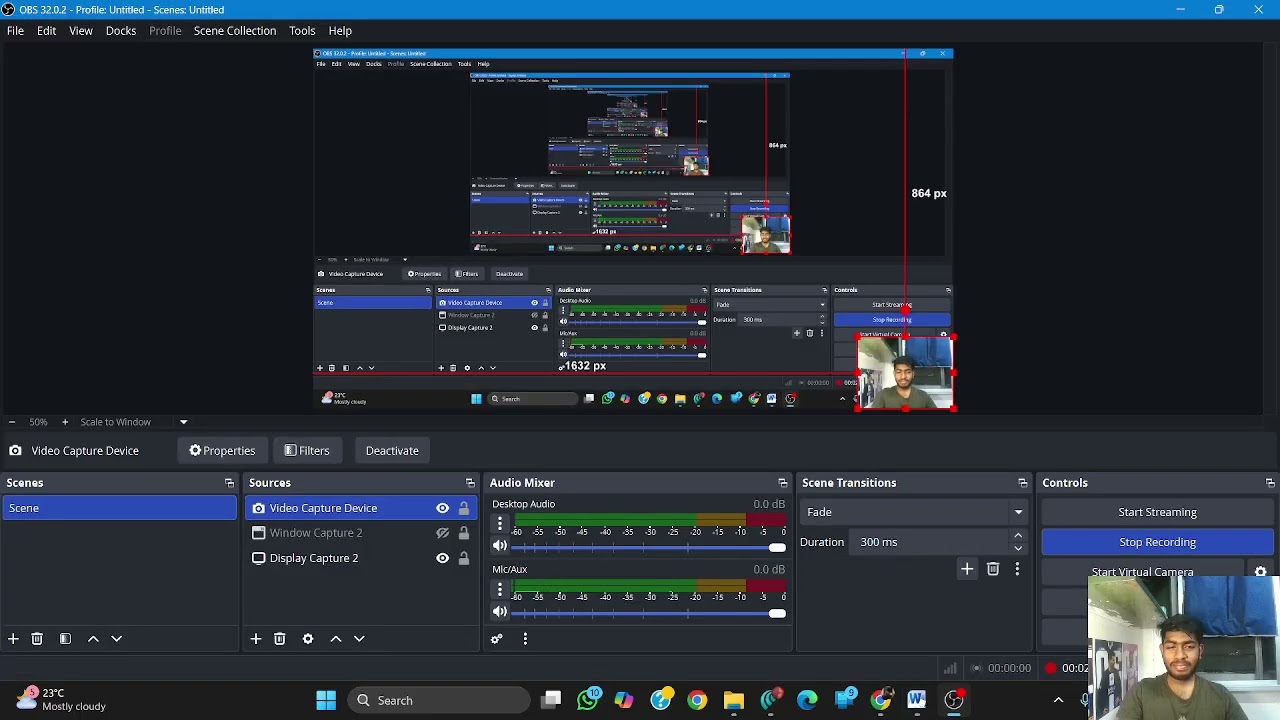Toggle the lock on Video Capture Device
Viewport: 1280px width, 720px height.
464,508
